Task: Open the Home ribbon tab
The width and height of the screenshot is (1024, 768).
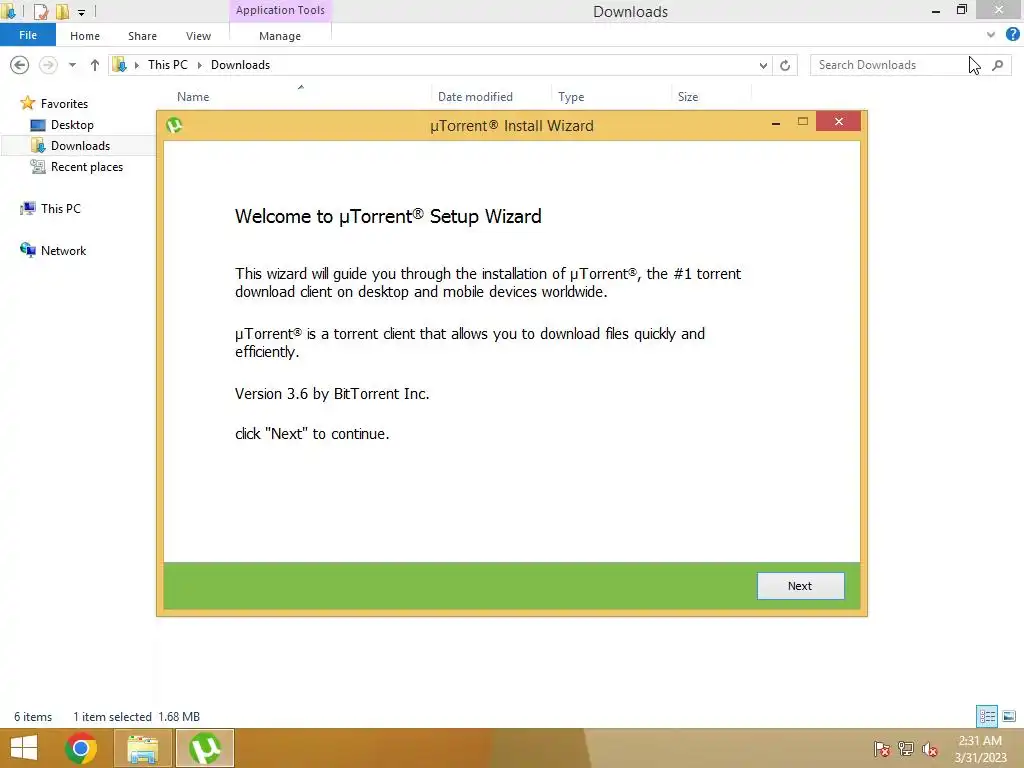Action: (x=85, y=36)
